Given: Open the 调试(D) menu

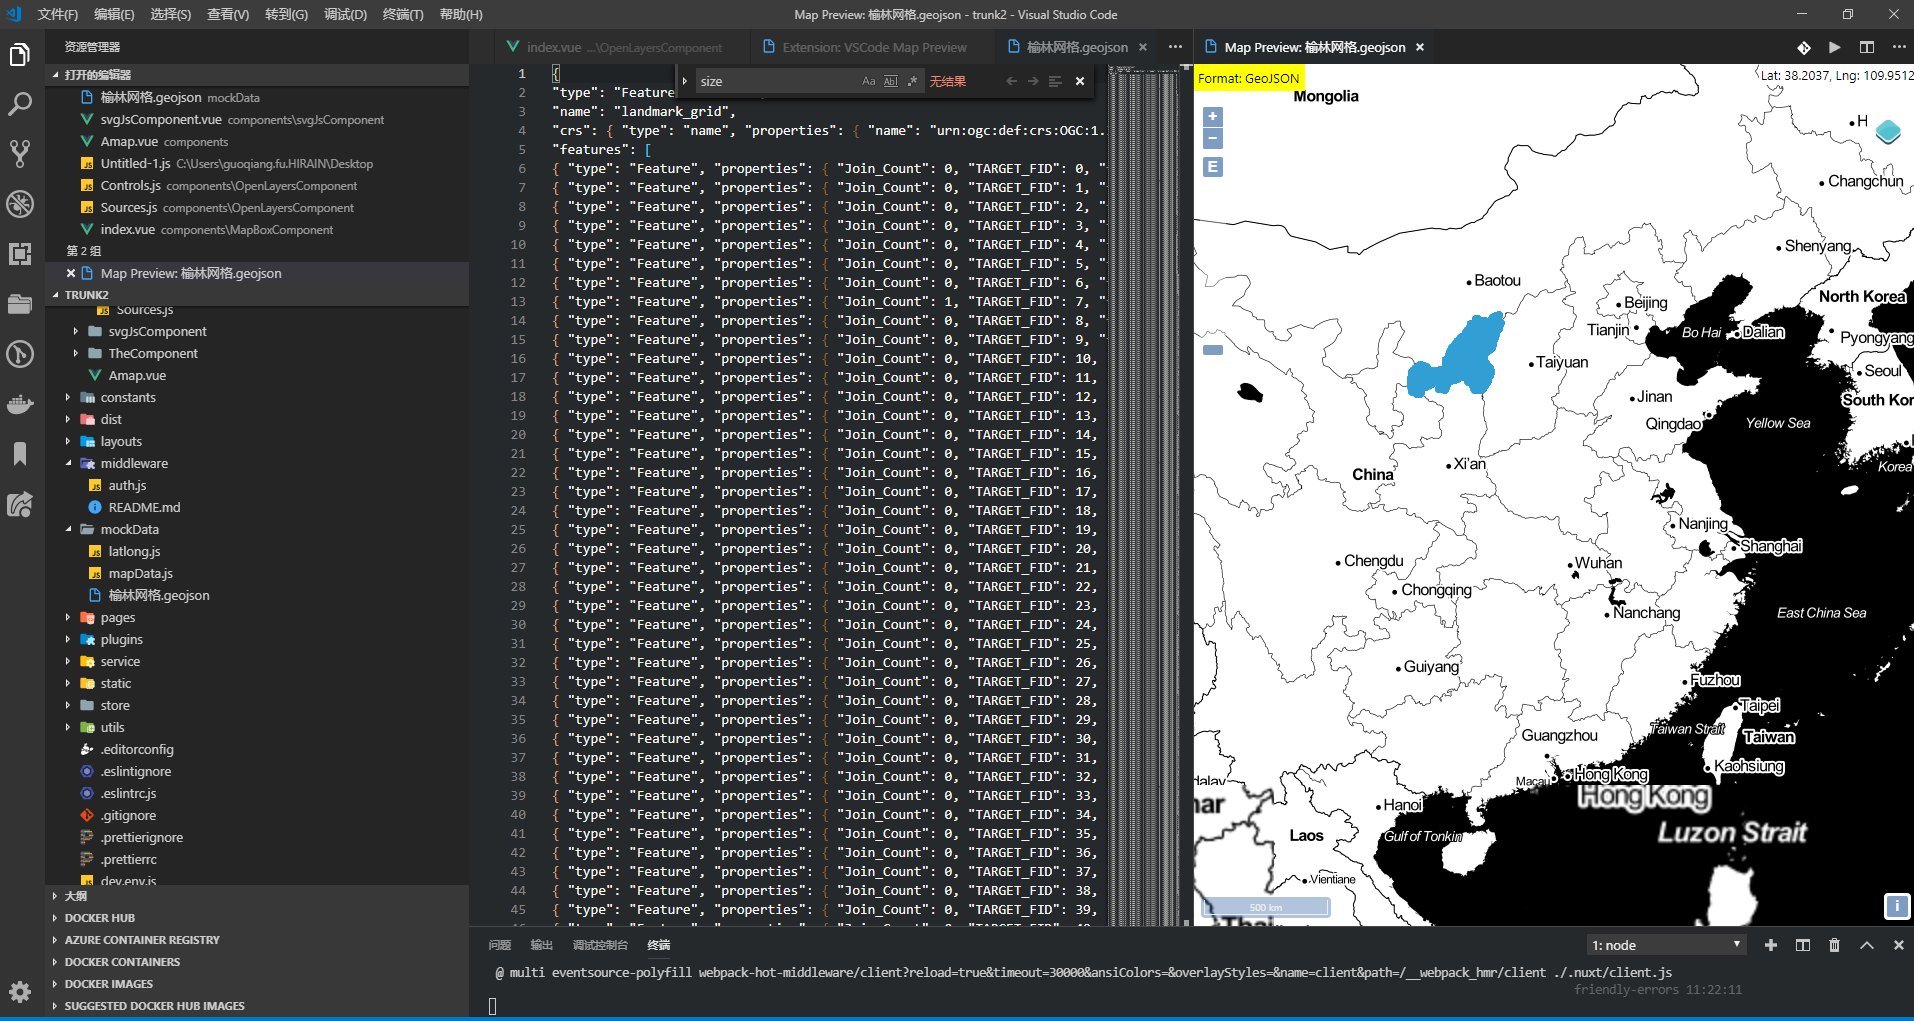Looking at the screenshot, I should coord(345,14).
